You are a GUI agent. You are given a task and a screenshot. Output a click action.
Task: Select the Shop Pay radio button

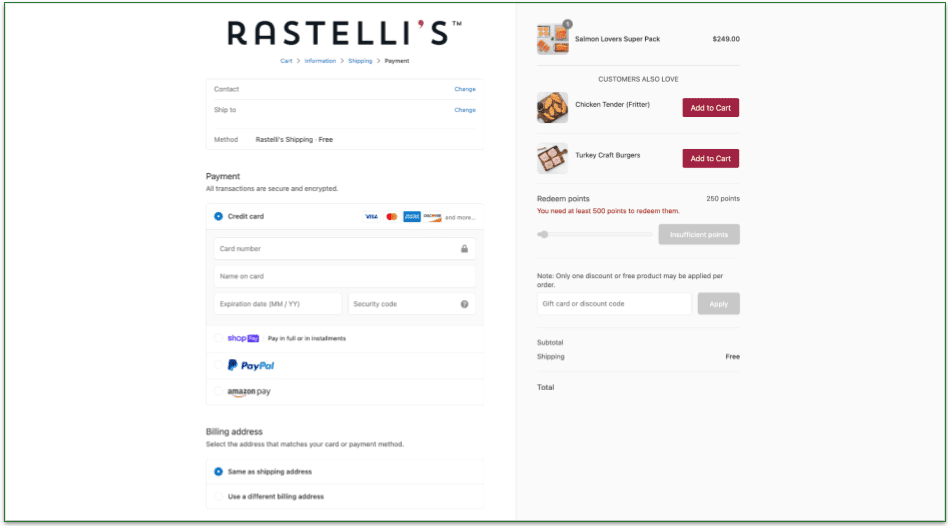(x=218, y=338)
